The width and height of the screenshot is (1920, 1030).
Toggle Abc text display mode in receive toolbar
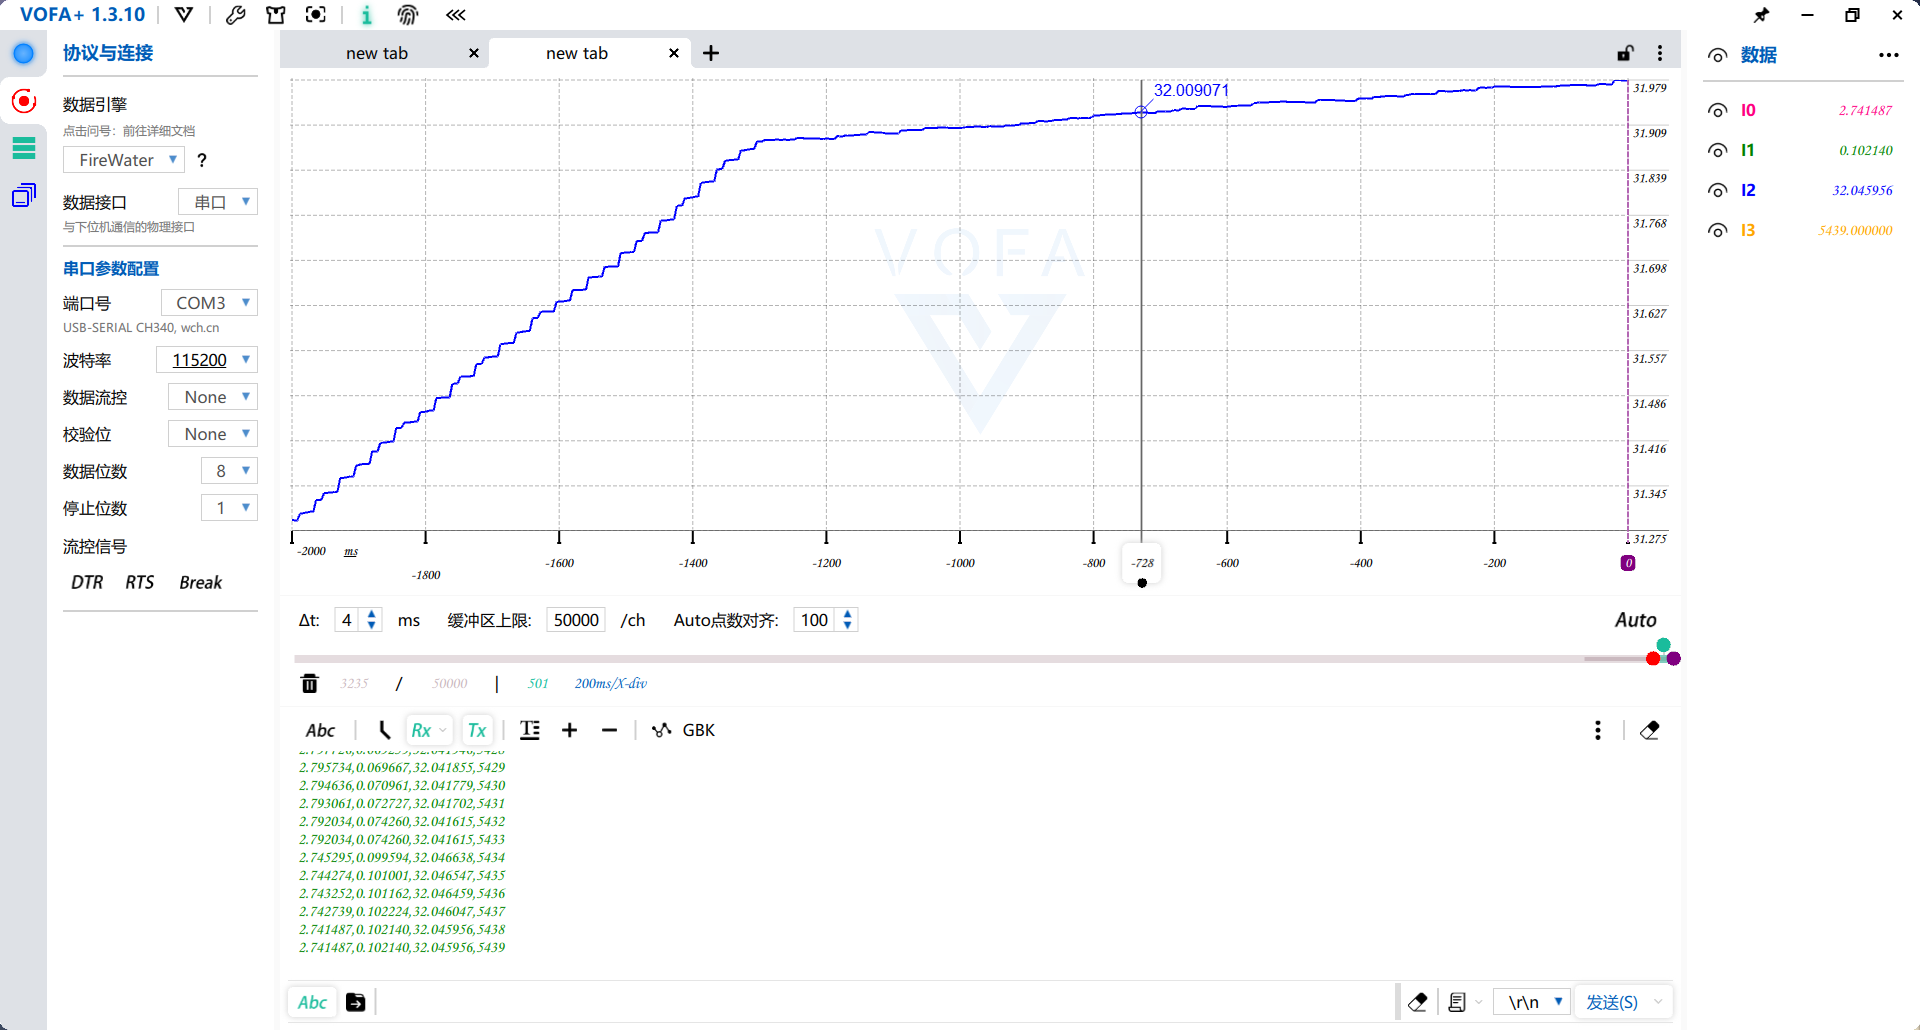(x=320, y=730)
